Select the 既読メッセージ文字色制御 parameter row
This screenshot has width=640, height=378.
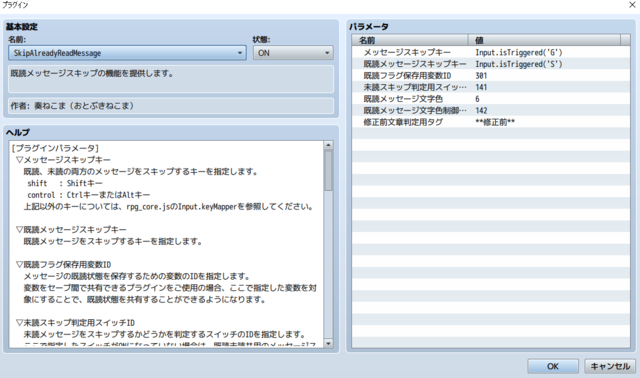491,110
